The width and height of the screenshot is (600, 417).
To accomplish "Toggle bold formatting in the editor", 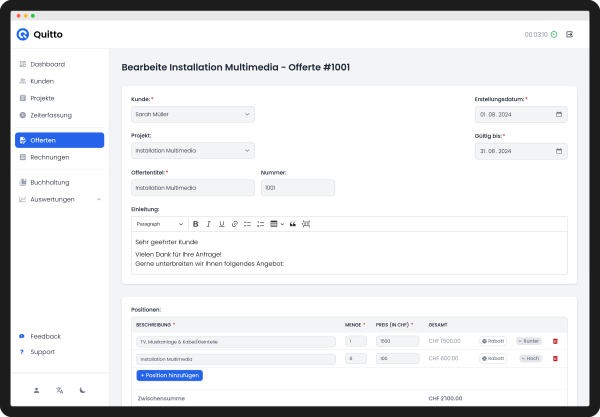I will pyautogui.click(x=196, y=224).
